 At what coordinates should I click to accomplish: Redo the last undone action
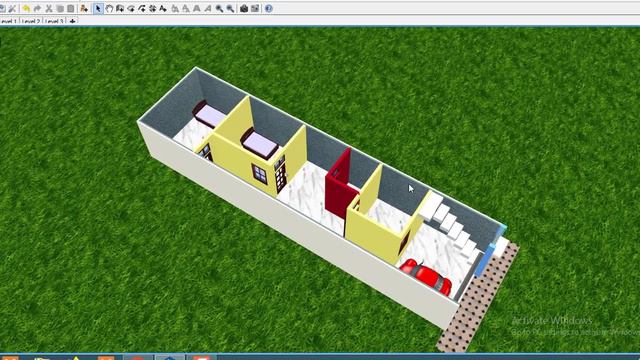coord(37,8)
